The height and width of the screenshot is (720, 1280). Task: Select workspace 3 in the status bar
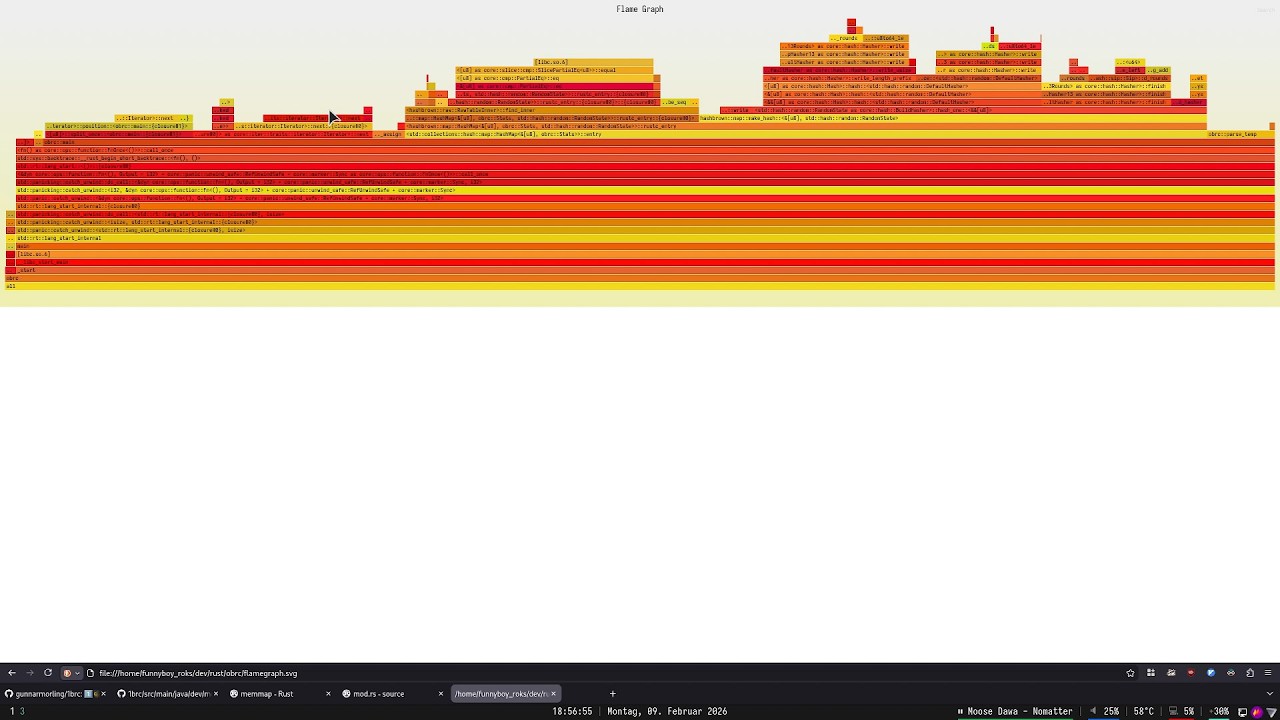click(x=22, y=711)
